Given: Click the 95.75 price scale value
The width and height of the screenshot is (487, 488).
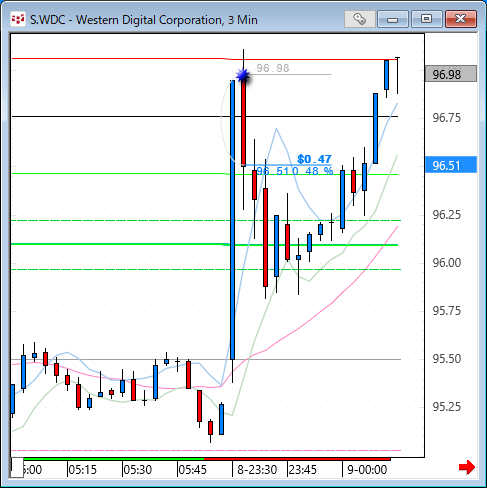Looking at the screenshot, I should 447,311.
